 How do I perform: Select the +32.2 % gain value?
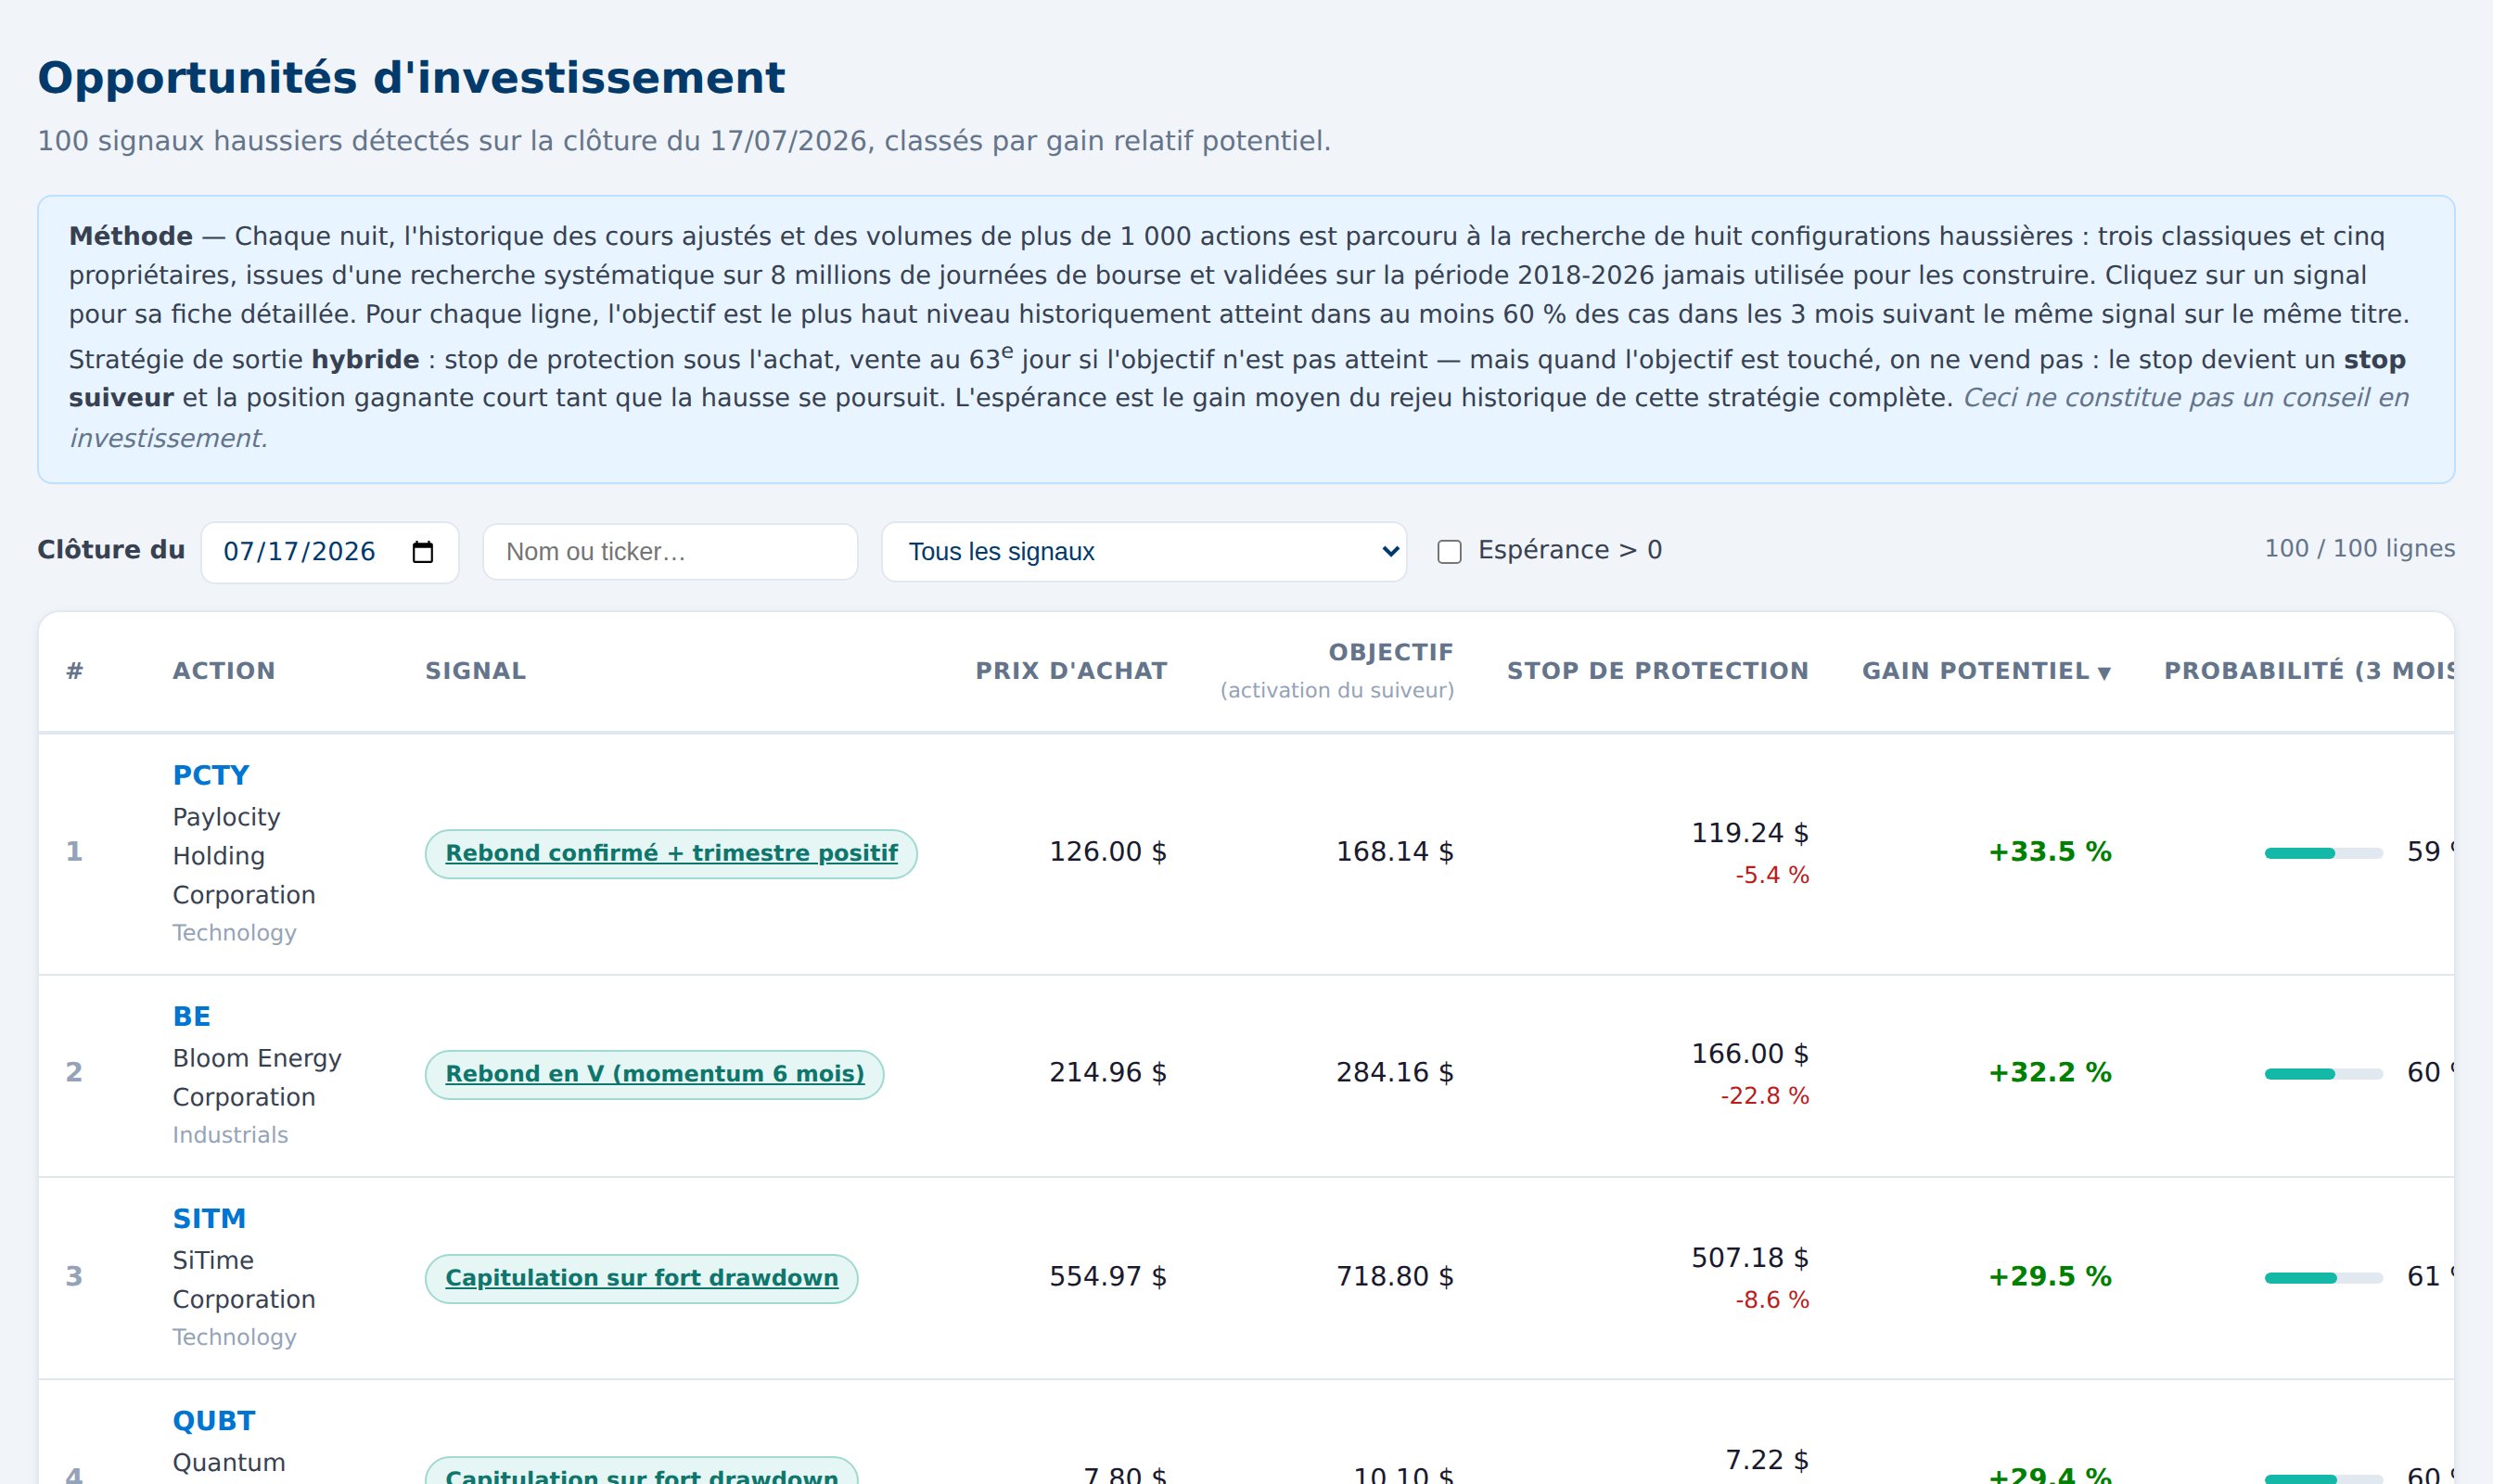coord(2050,1072)
